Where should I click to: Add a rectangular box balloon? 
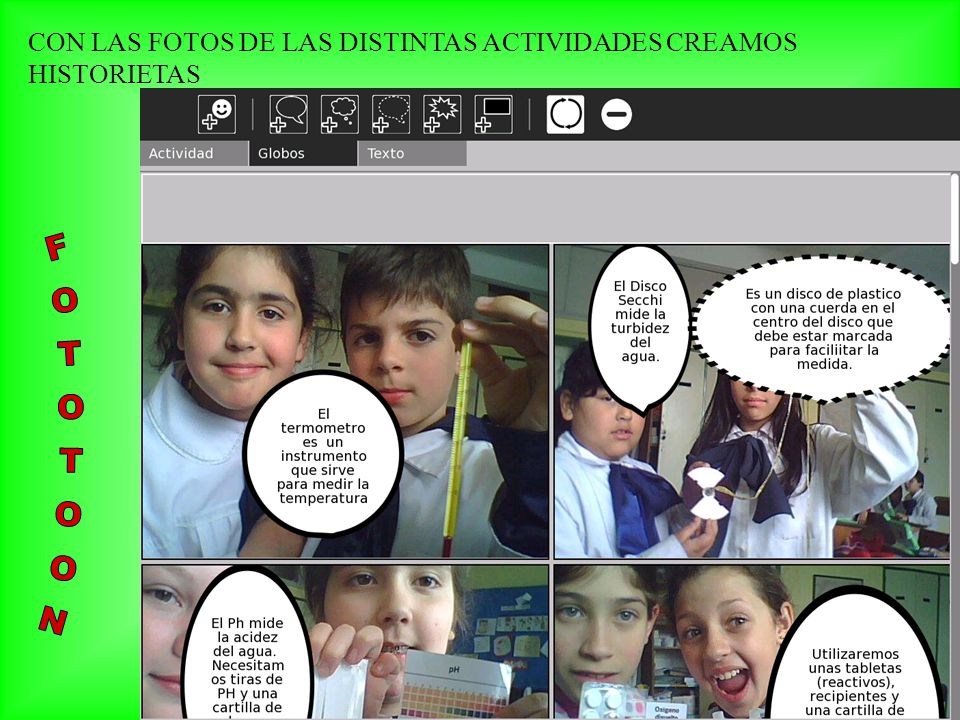[493, 114]
